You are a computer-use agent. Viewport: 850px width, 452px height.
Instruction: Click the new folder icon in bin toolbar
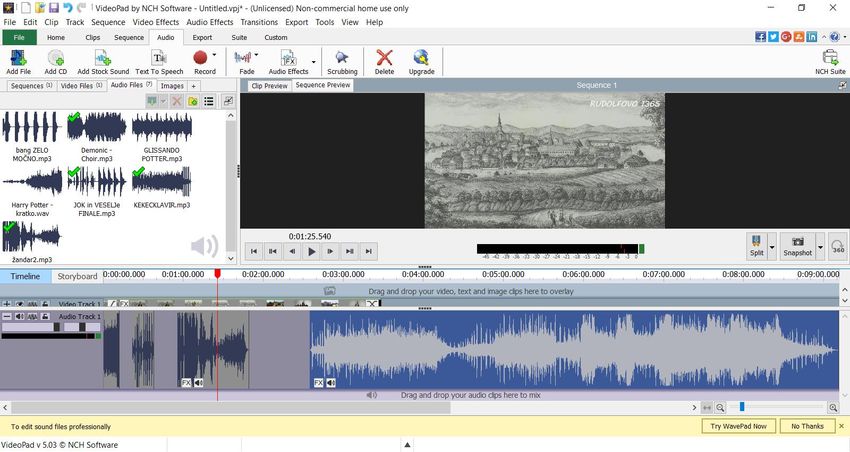(x=192, y=101)
